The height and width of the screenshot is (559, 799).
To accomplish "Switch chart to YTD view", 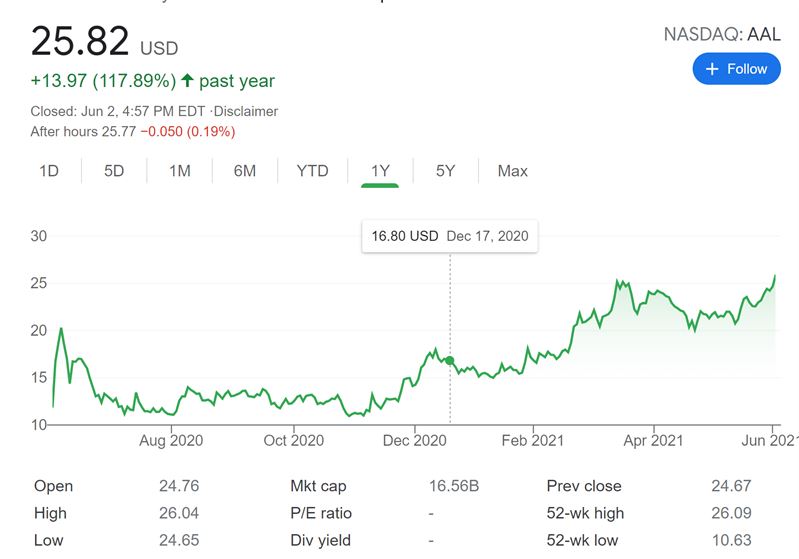I will pos(312,171).
